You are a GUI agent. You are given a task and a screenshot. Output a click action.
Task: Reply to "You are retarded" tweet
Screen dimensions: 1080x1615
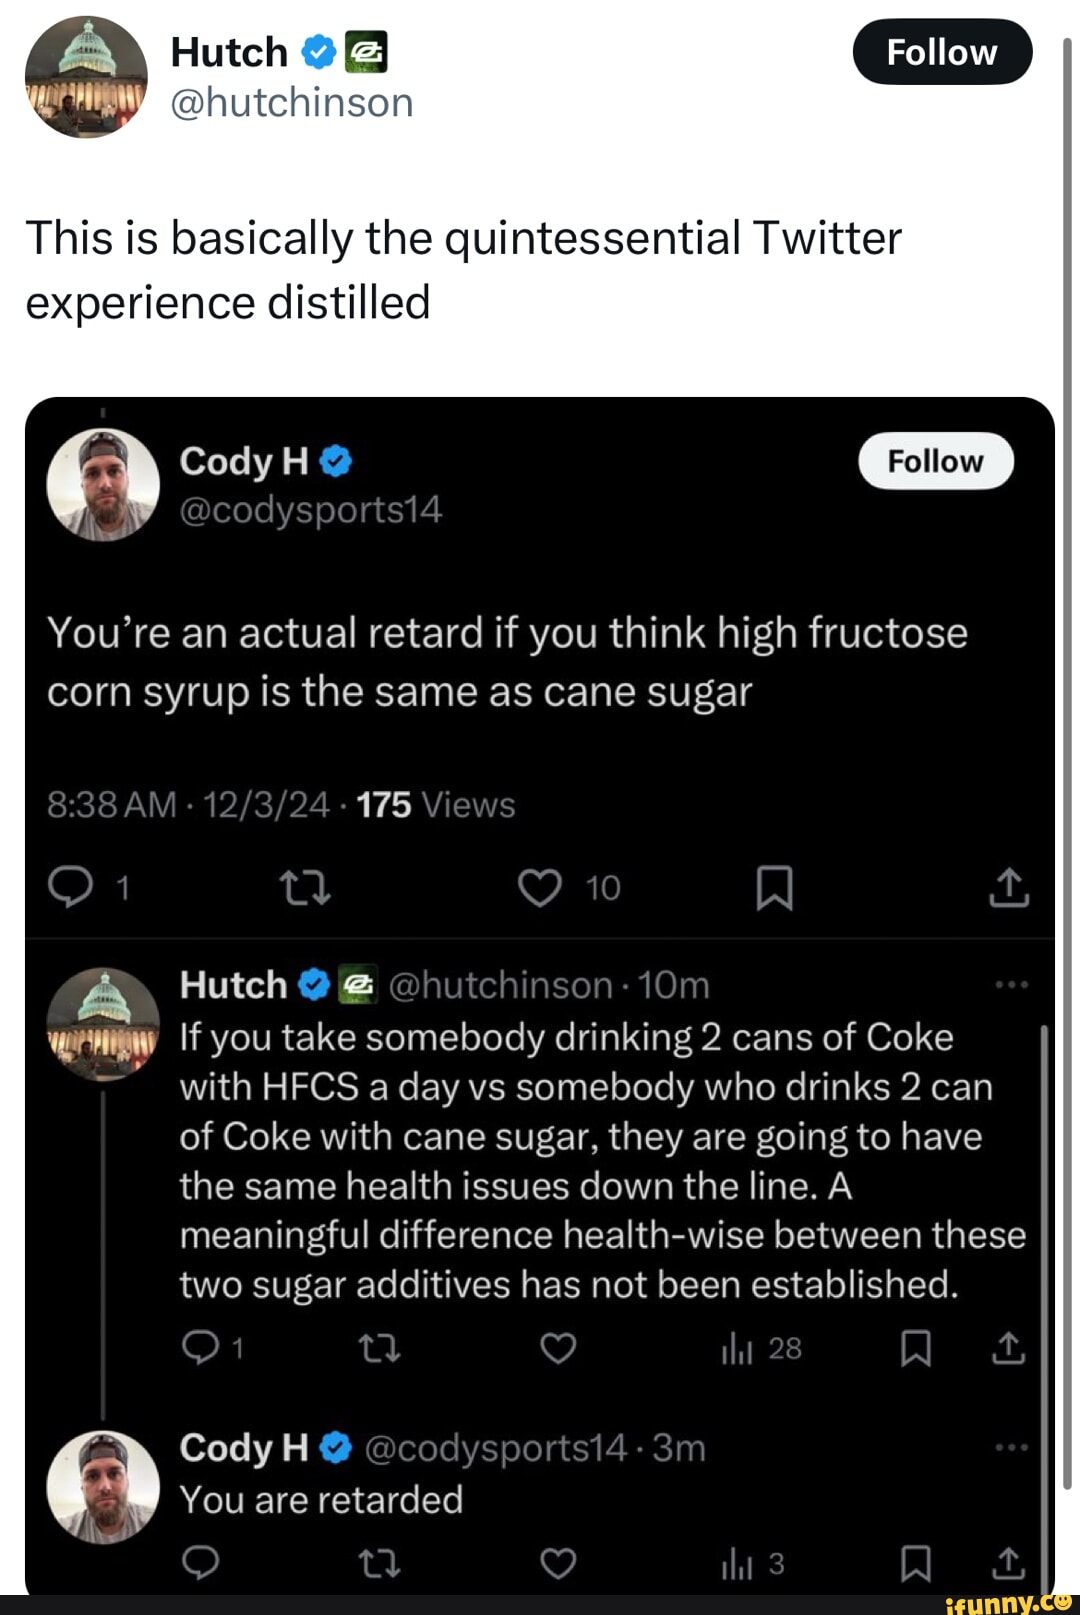pyautogui.click(x=200, y=1562)
